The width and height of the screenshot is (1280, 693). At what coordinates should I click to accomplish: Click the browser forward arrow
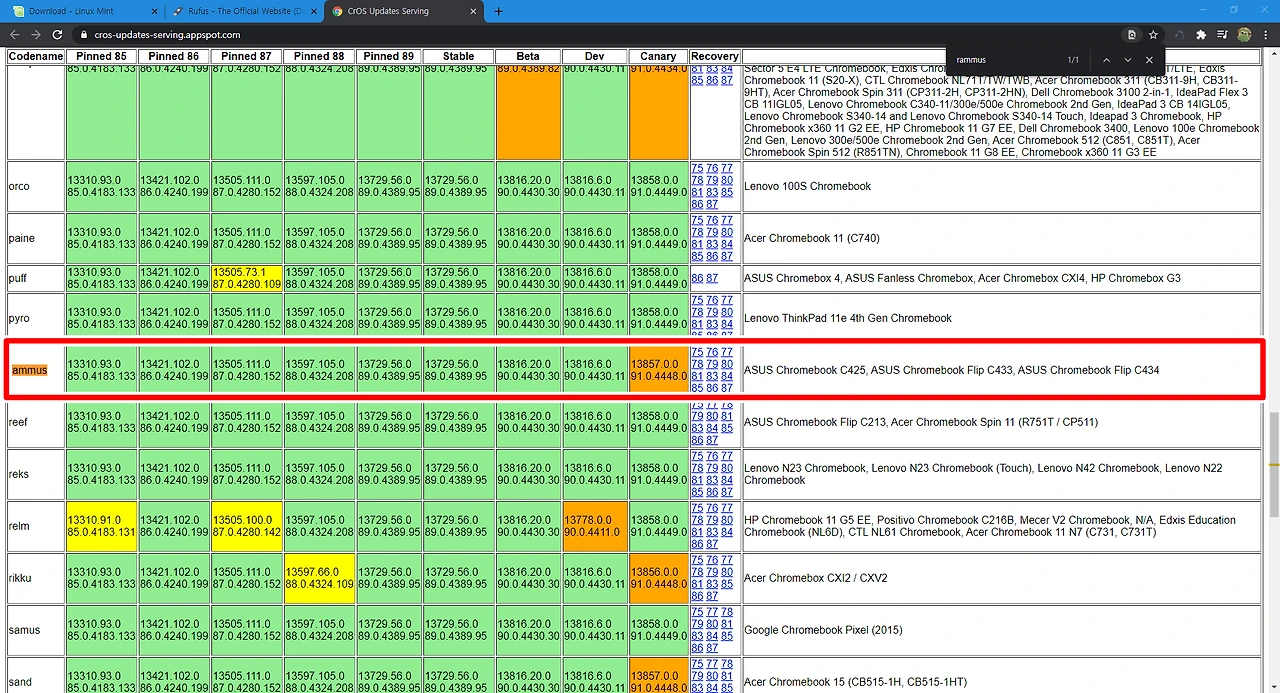coord(35,34)
